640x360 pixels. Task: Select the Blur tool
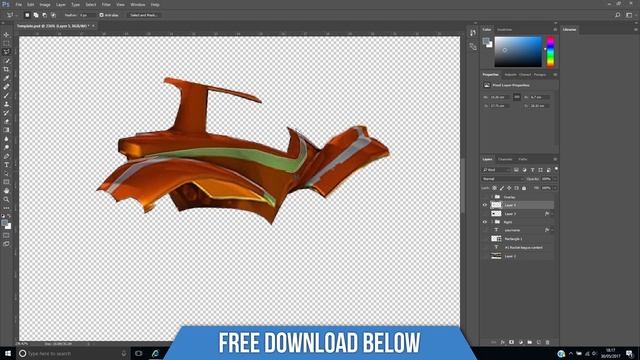[7, 139]
